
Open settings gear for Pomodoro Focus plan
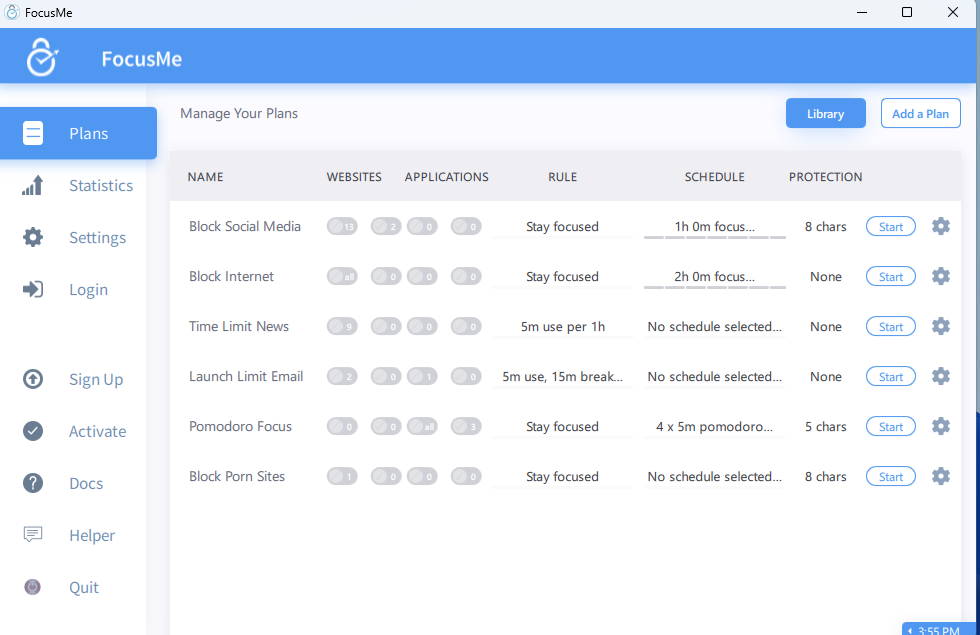click(940, 426)
